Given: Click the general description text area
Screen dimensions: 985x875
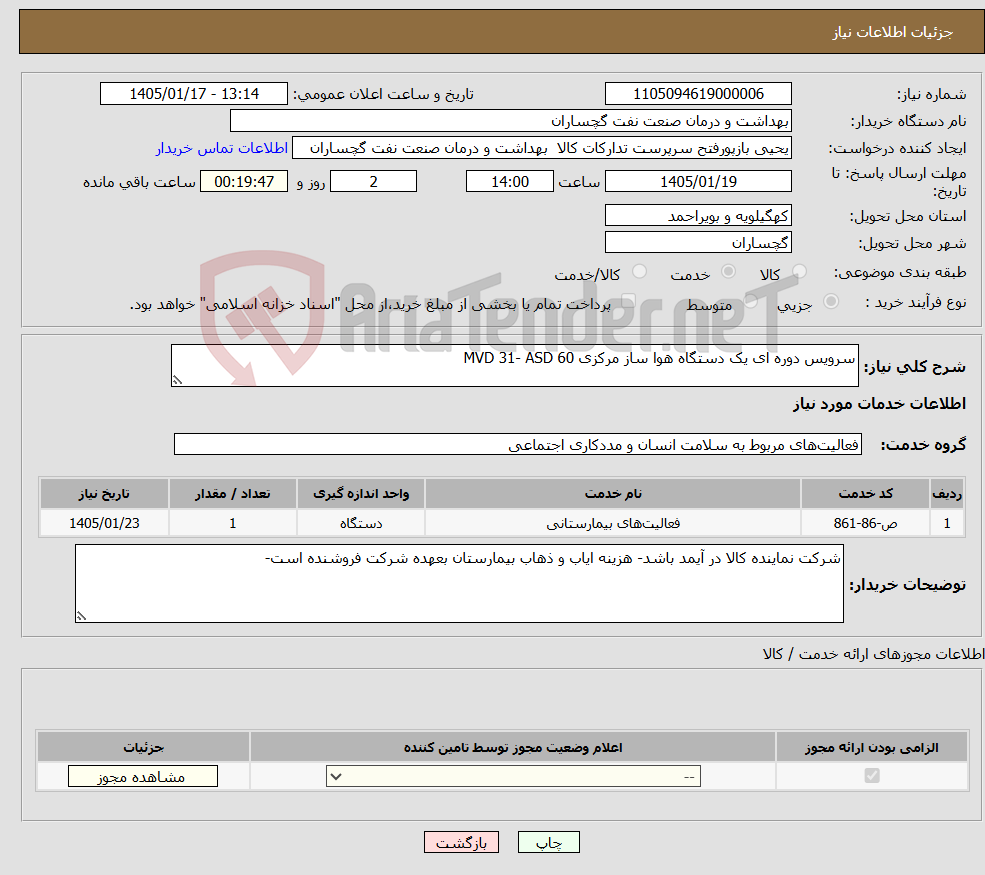Looking at the screenshot, I should pos(514,365).
